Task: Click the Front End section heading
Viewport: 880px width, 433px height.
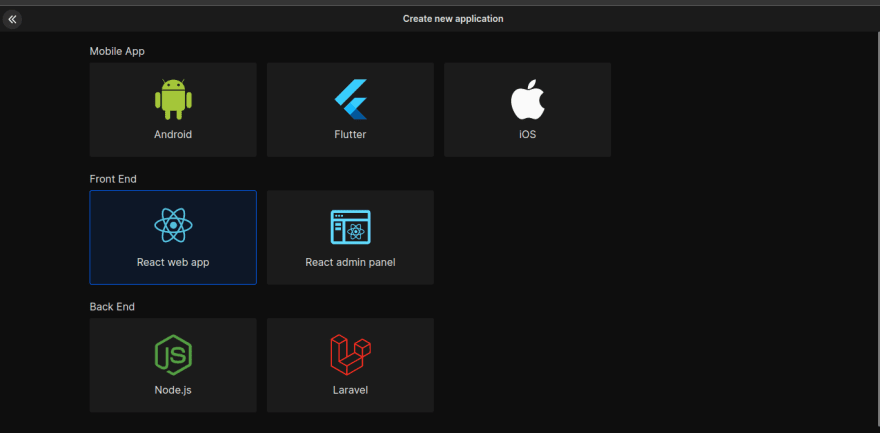Action: (x=113, y=179)
